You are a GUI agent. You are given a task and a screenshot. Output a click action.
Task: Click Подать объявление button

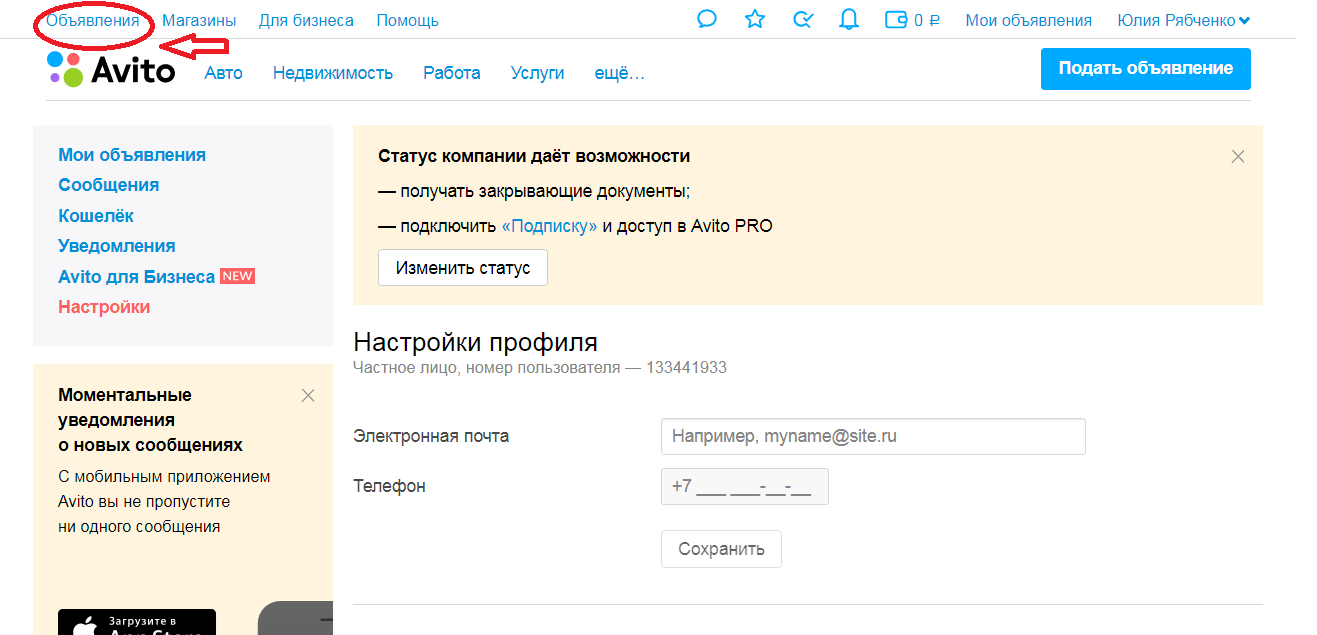pos(1146,69)
